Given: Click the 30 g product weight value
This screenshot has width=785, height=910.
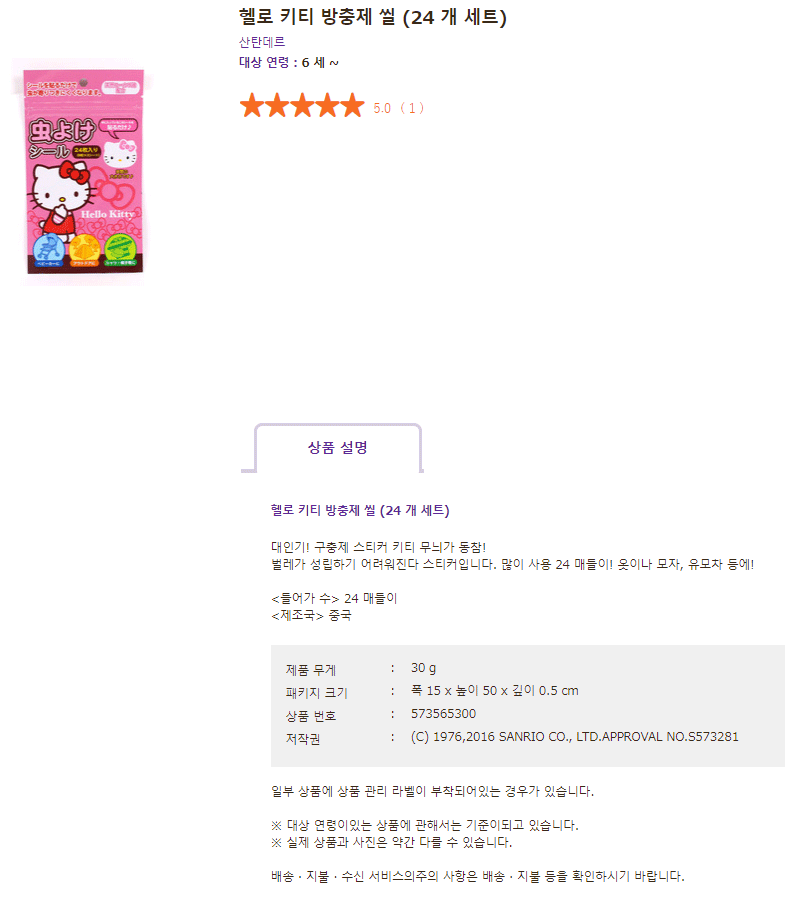Looking at the screenshot, I should pyautogui.click(x=423, y=668).
